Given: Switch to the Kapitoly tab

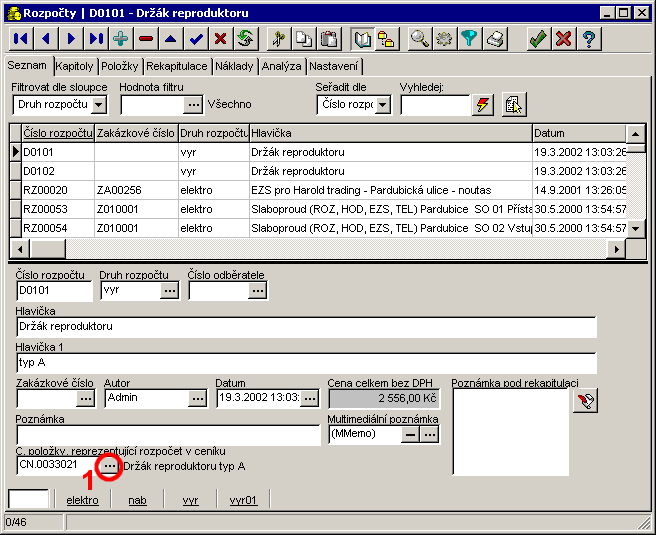Looking at the screenshot, I should click(75, 66).
